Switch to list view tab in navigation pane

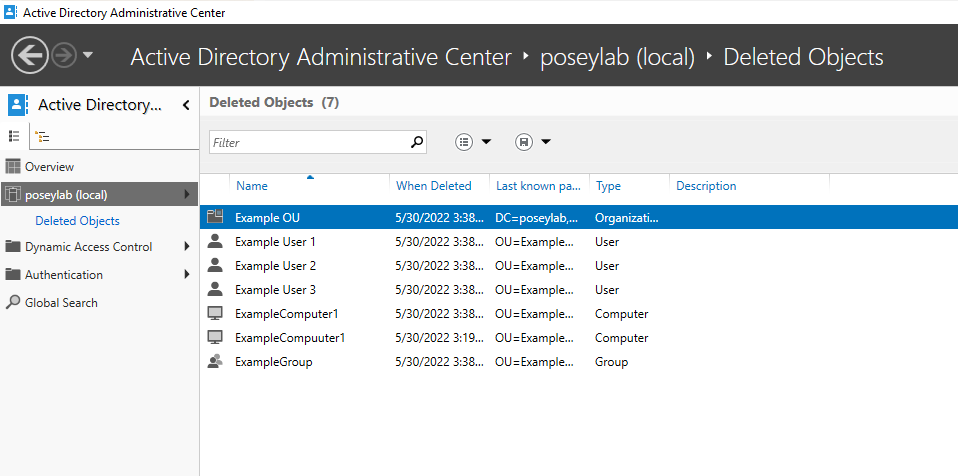15,136
